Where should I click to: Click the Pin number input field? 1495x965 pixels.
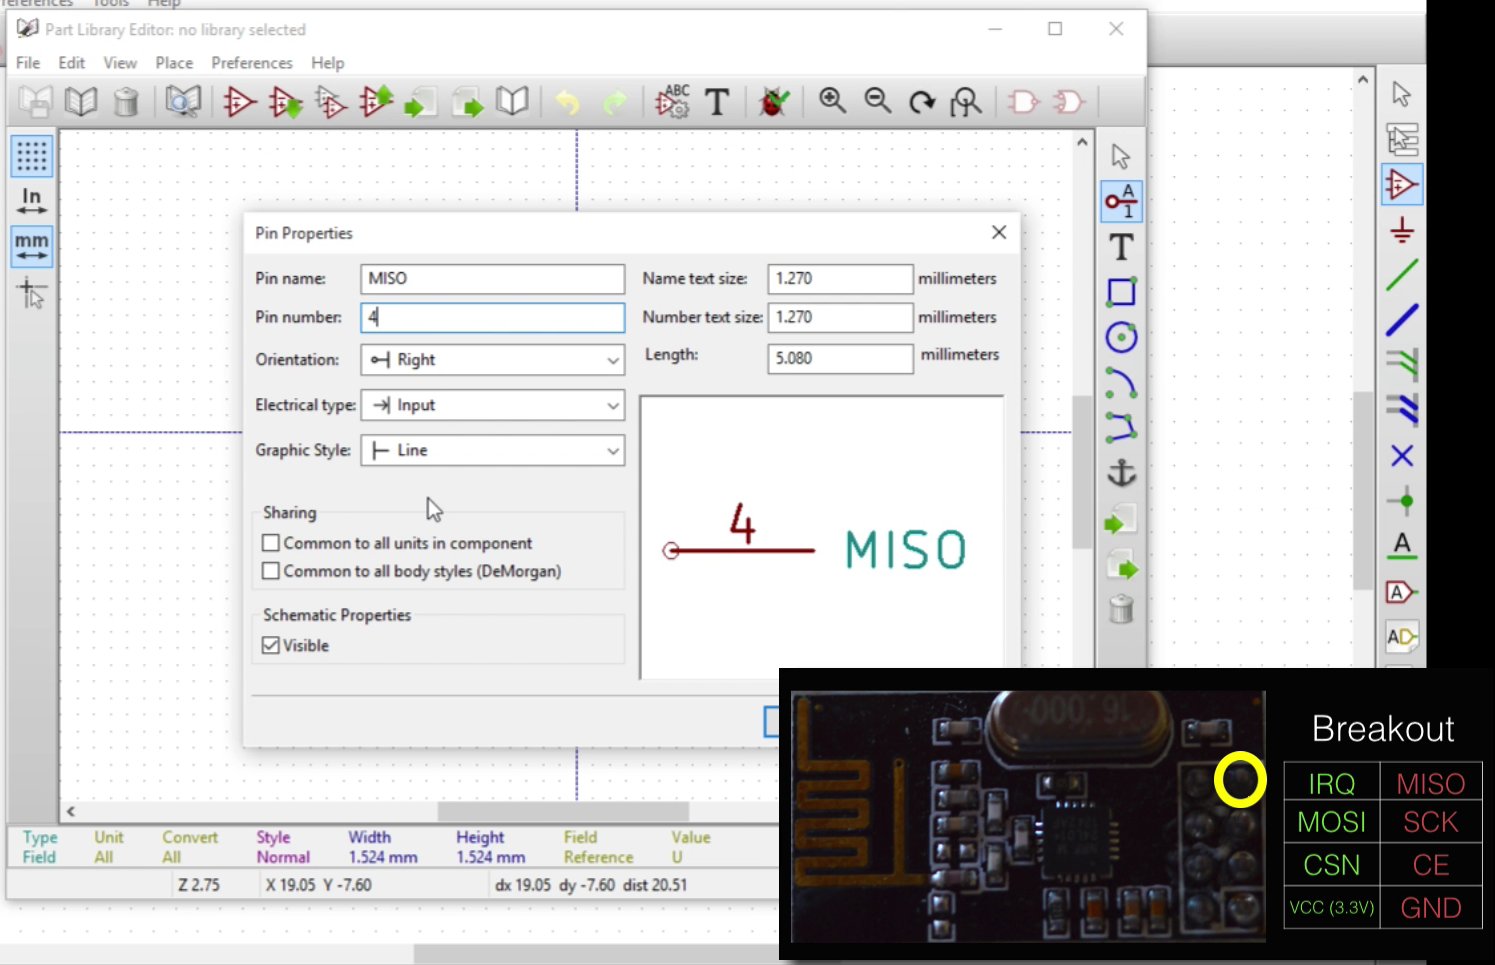(x=493, y=317)
